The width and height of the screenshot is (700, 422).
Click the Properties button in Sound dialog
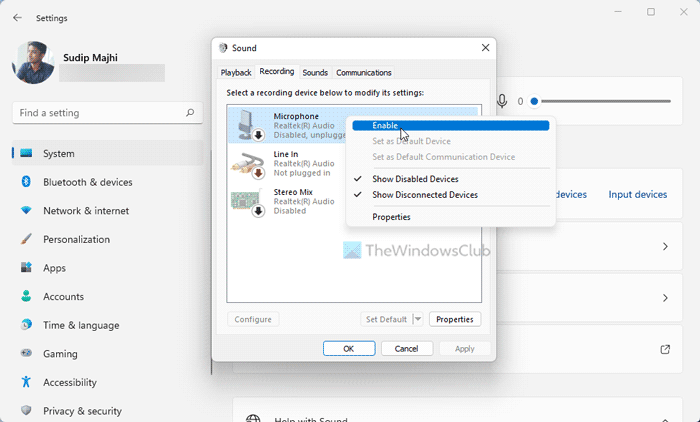[x=455, y=319]
